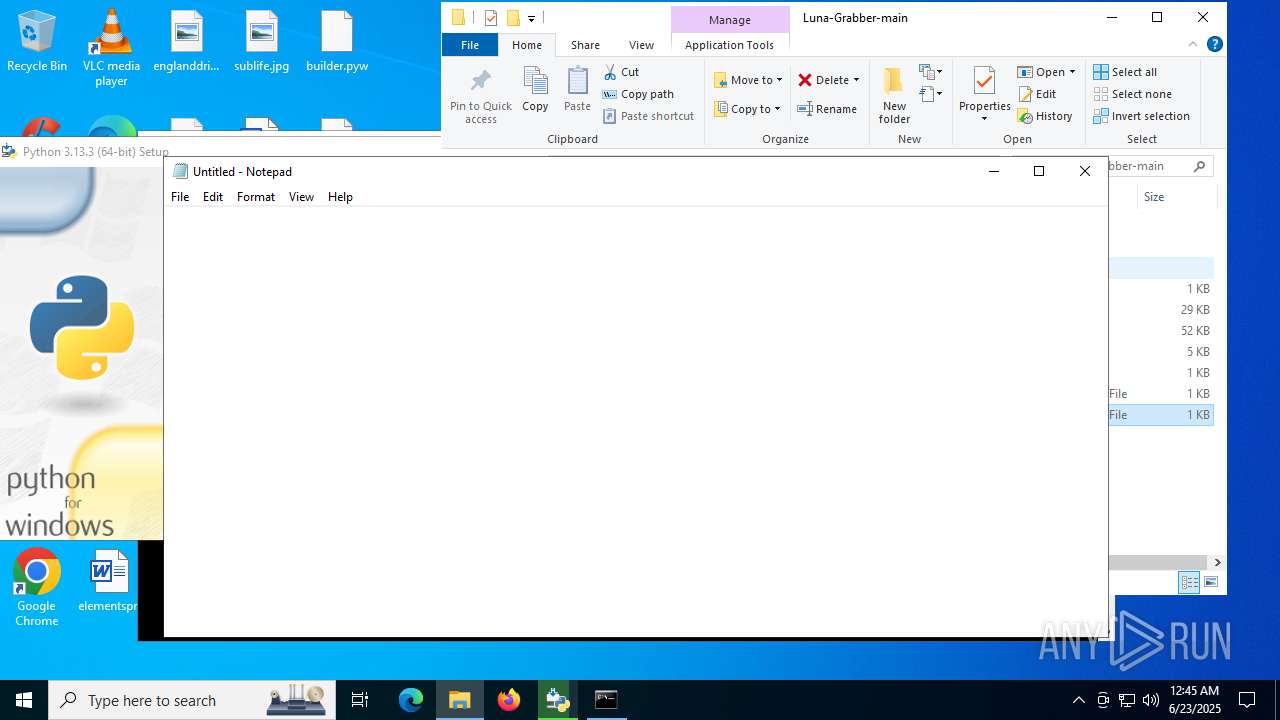The height and width of the screenshot is (720, 1280).
Task: Open VLC media player desktop shortcut
Action: point(111,47)
